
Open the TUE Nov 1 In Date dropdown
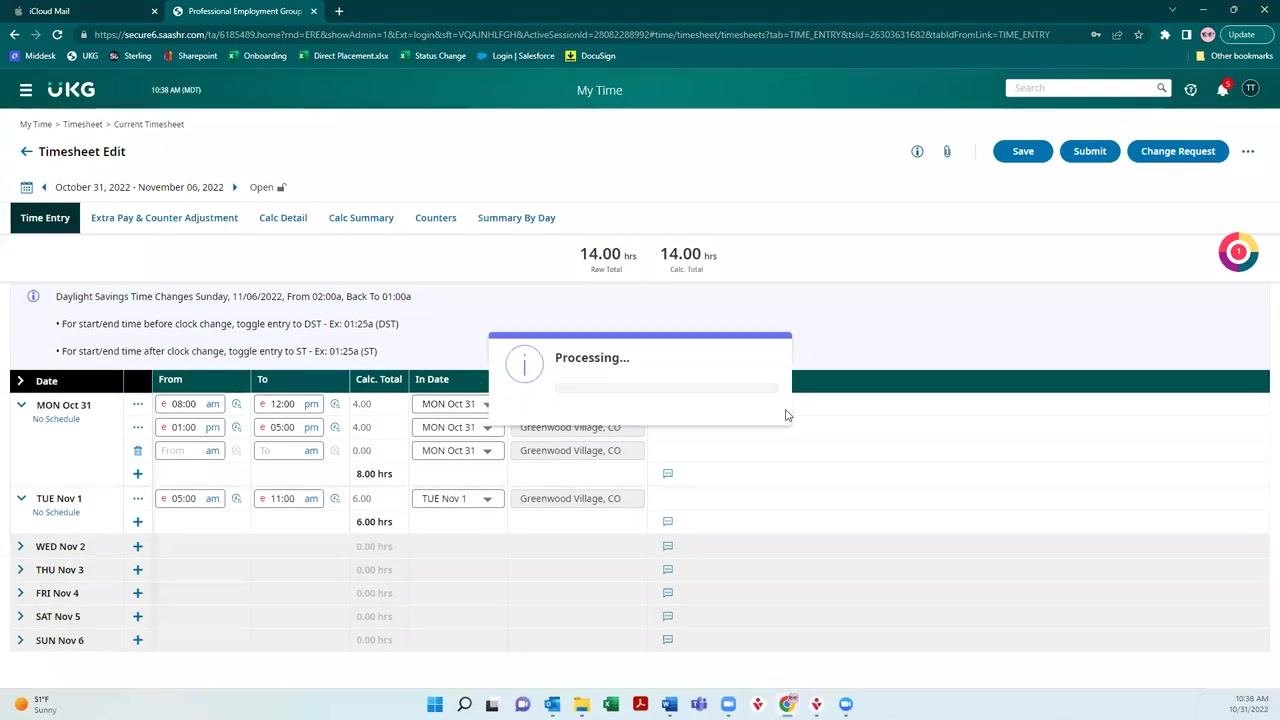click(458, 498)
